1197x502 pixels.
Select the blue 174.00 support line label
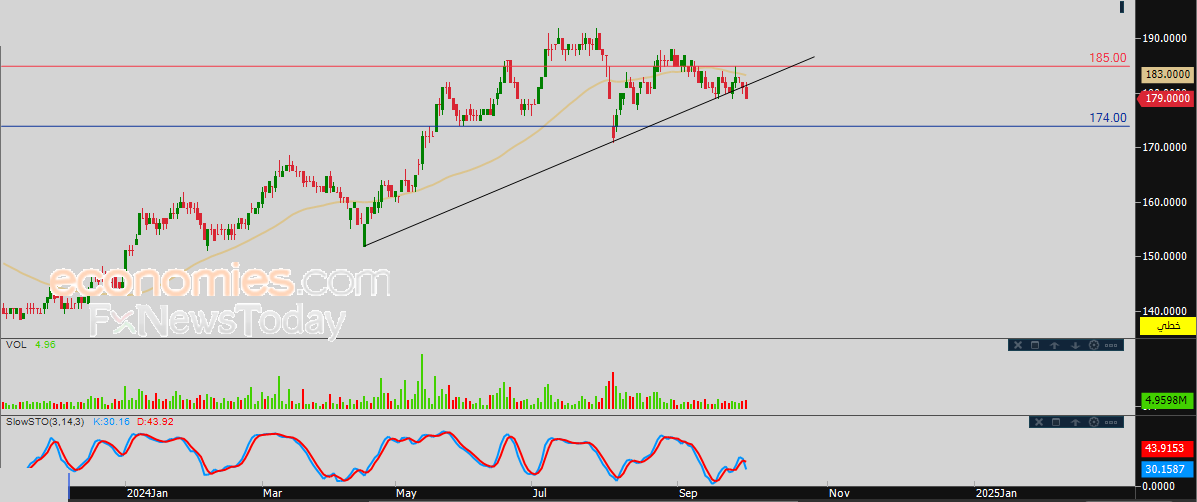[1108, 117]
